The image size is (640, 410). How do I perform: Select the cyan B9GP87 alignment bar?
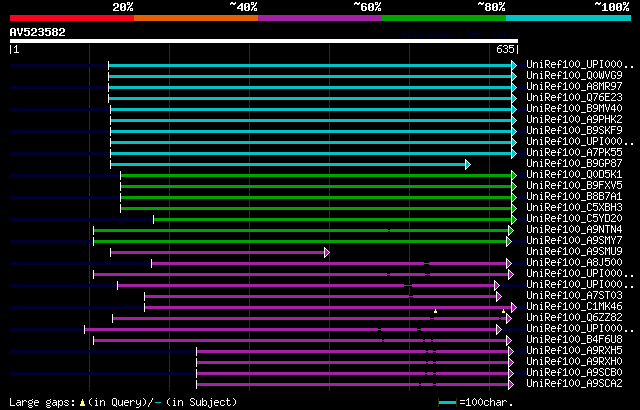288,164
